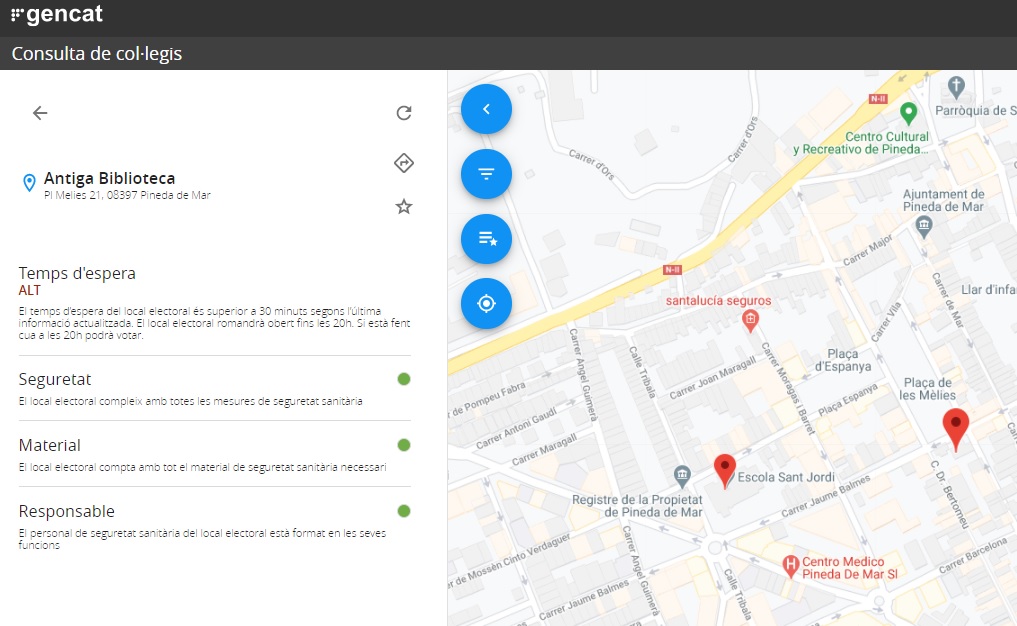Click address Pl Melies 21 text
The image size is (1017, 626).
(127, 195)
